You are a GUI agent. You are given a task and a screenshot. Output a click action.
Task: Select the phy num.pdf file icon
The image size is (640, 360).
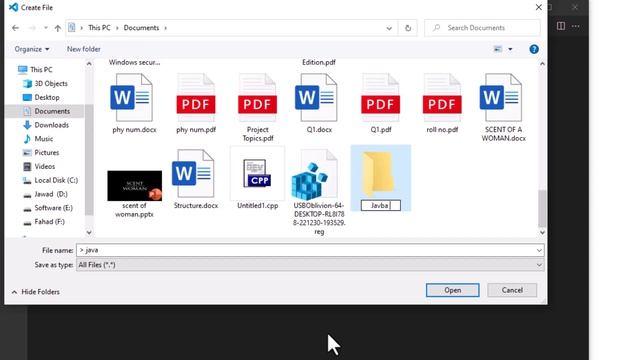[x=196, y=98]
